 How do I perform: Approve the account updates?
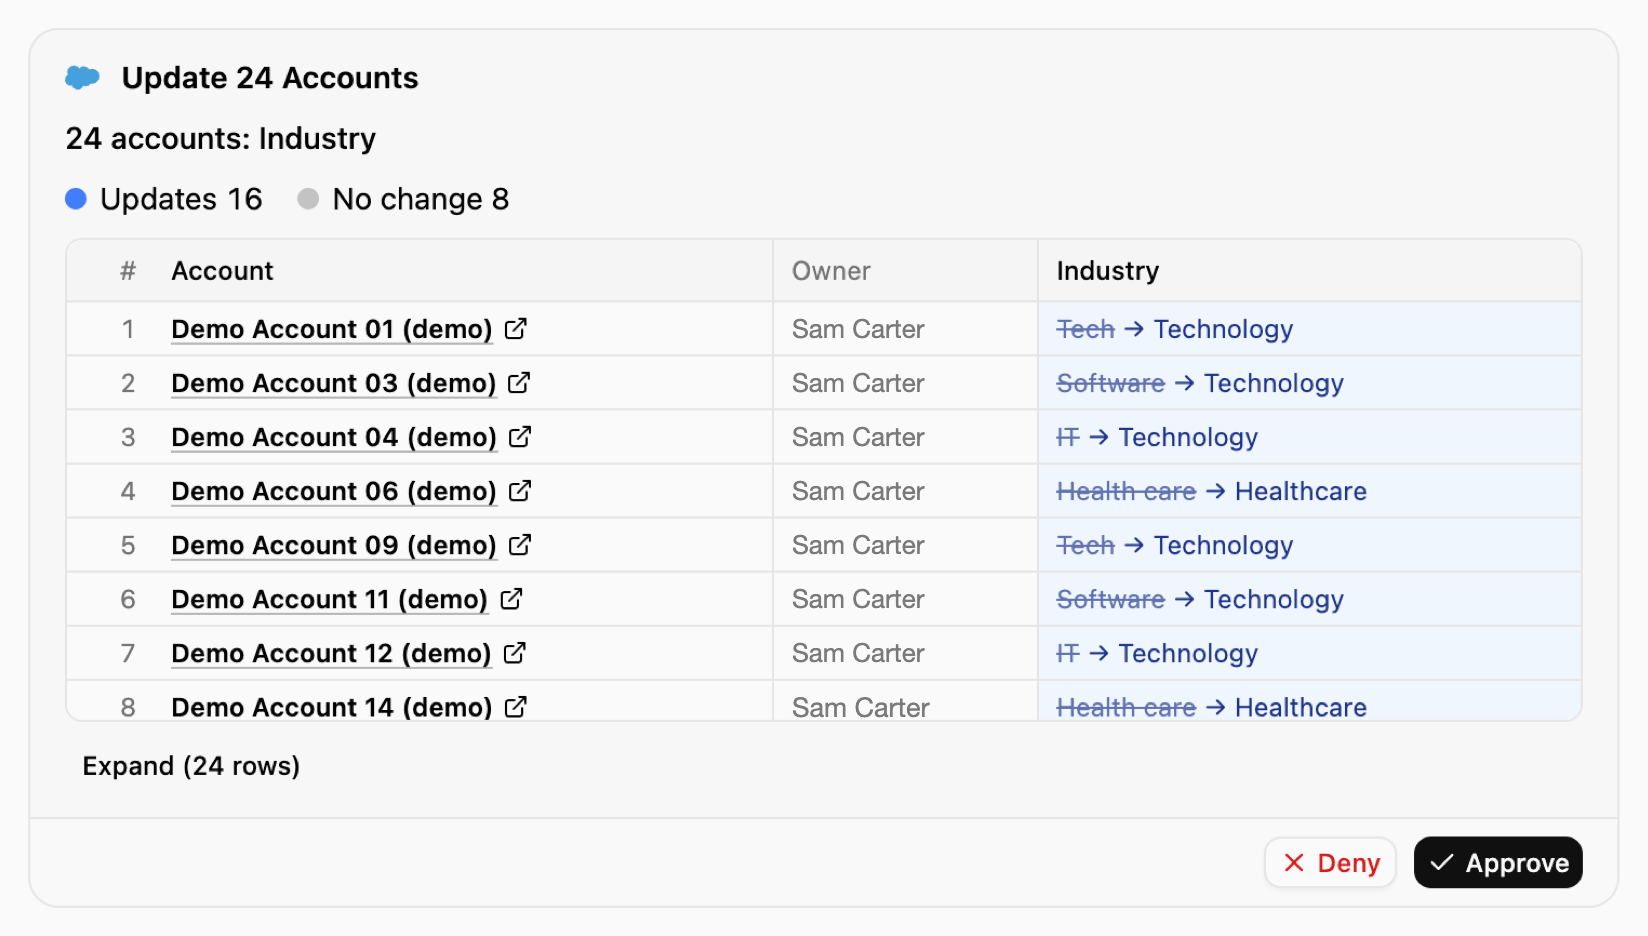pos(1498,862)
